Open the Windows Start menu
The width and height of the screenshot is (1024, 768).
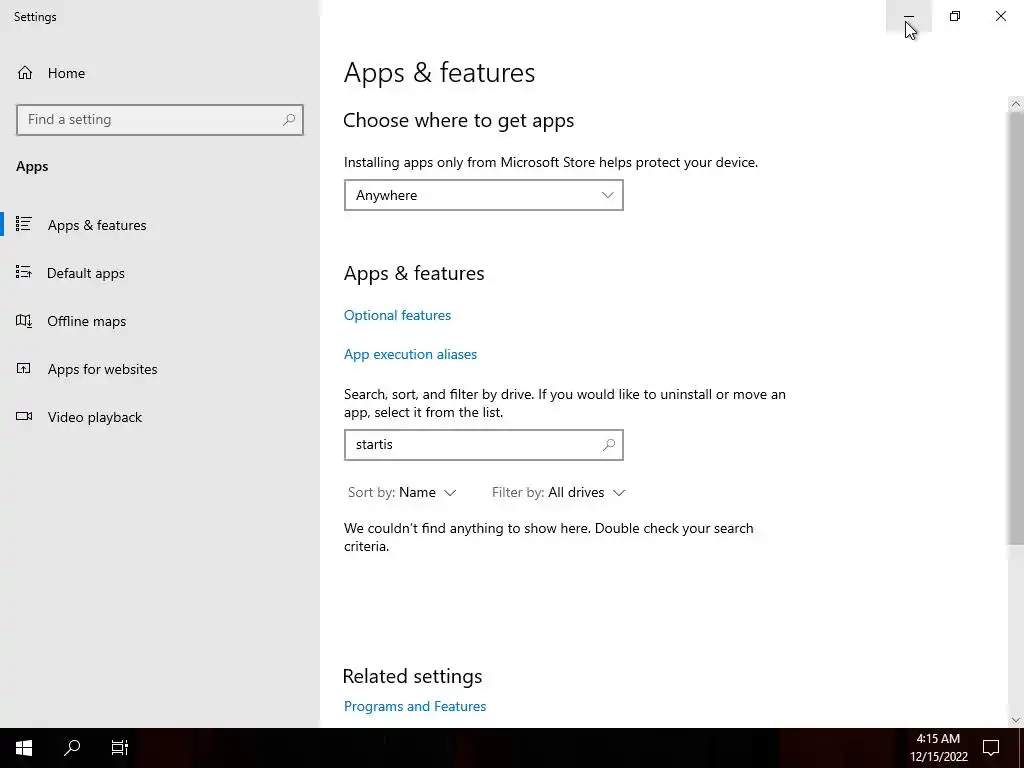pyautogui.click(x=24, y=748)
